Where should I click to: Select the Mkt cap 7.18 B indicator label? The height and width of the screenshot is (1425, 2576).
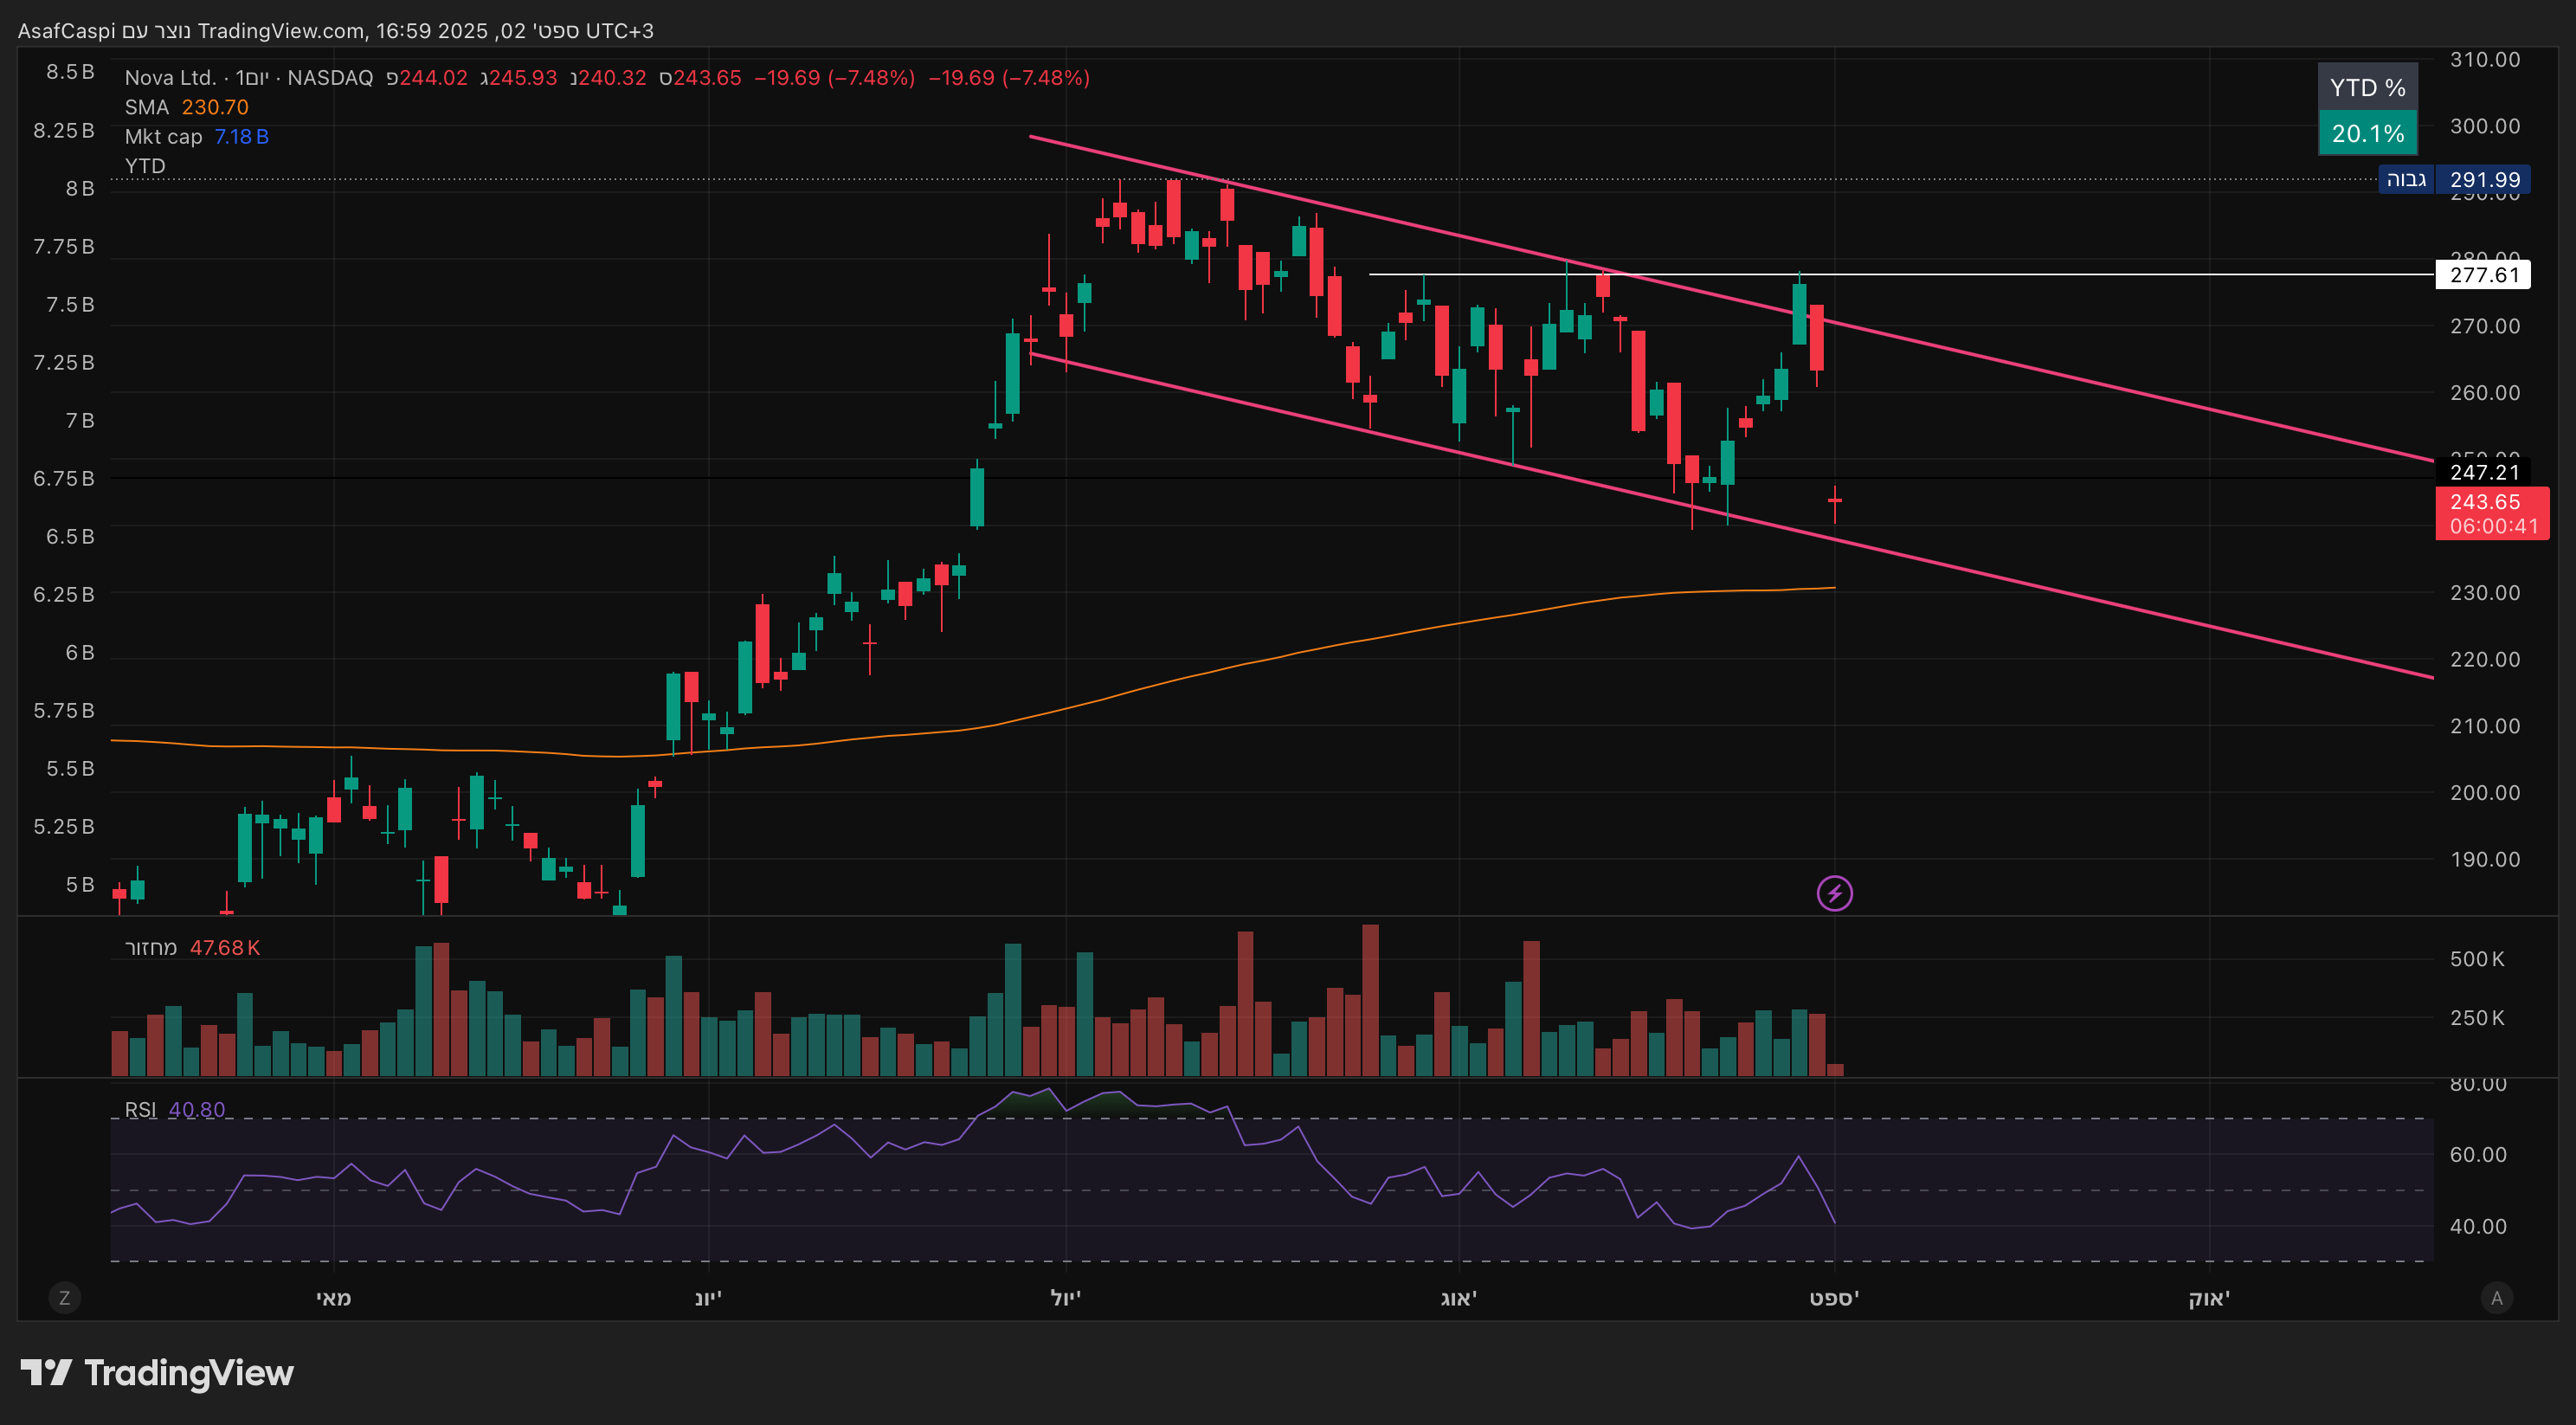[196, 137]
